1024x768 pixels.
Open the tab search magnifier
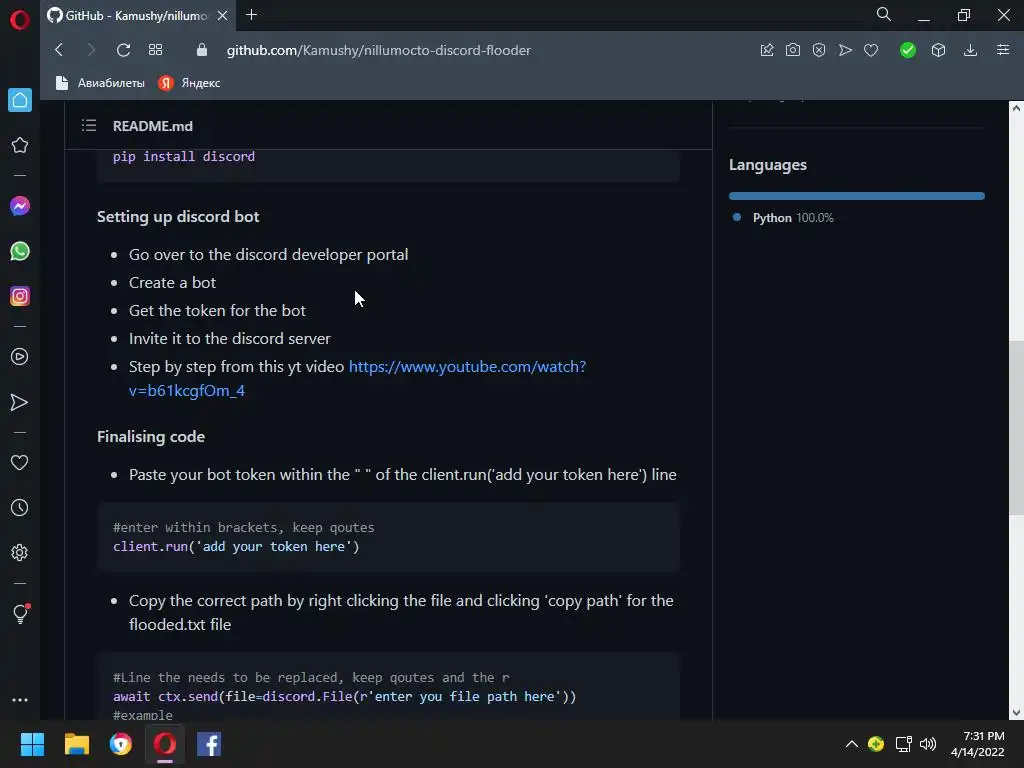(884, 14)
